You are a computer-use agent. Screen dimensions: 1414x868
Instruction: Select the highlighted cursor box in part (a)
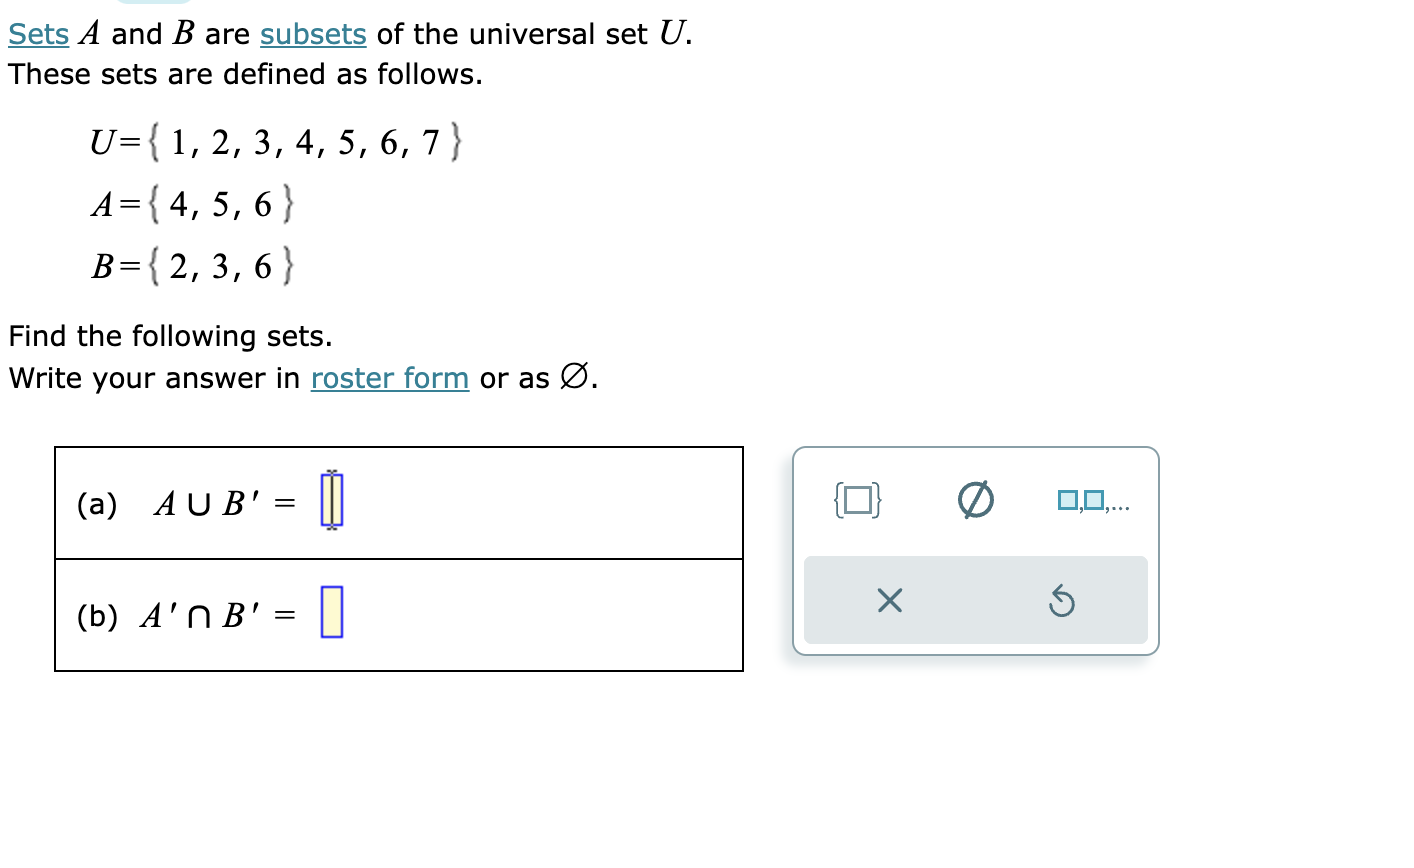pyautogui.click(x=332, y=502)
